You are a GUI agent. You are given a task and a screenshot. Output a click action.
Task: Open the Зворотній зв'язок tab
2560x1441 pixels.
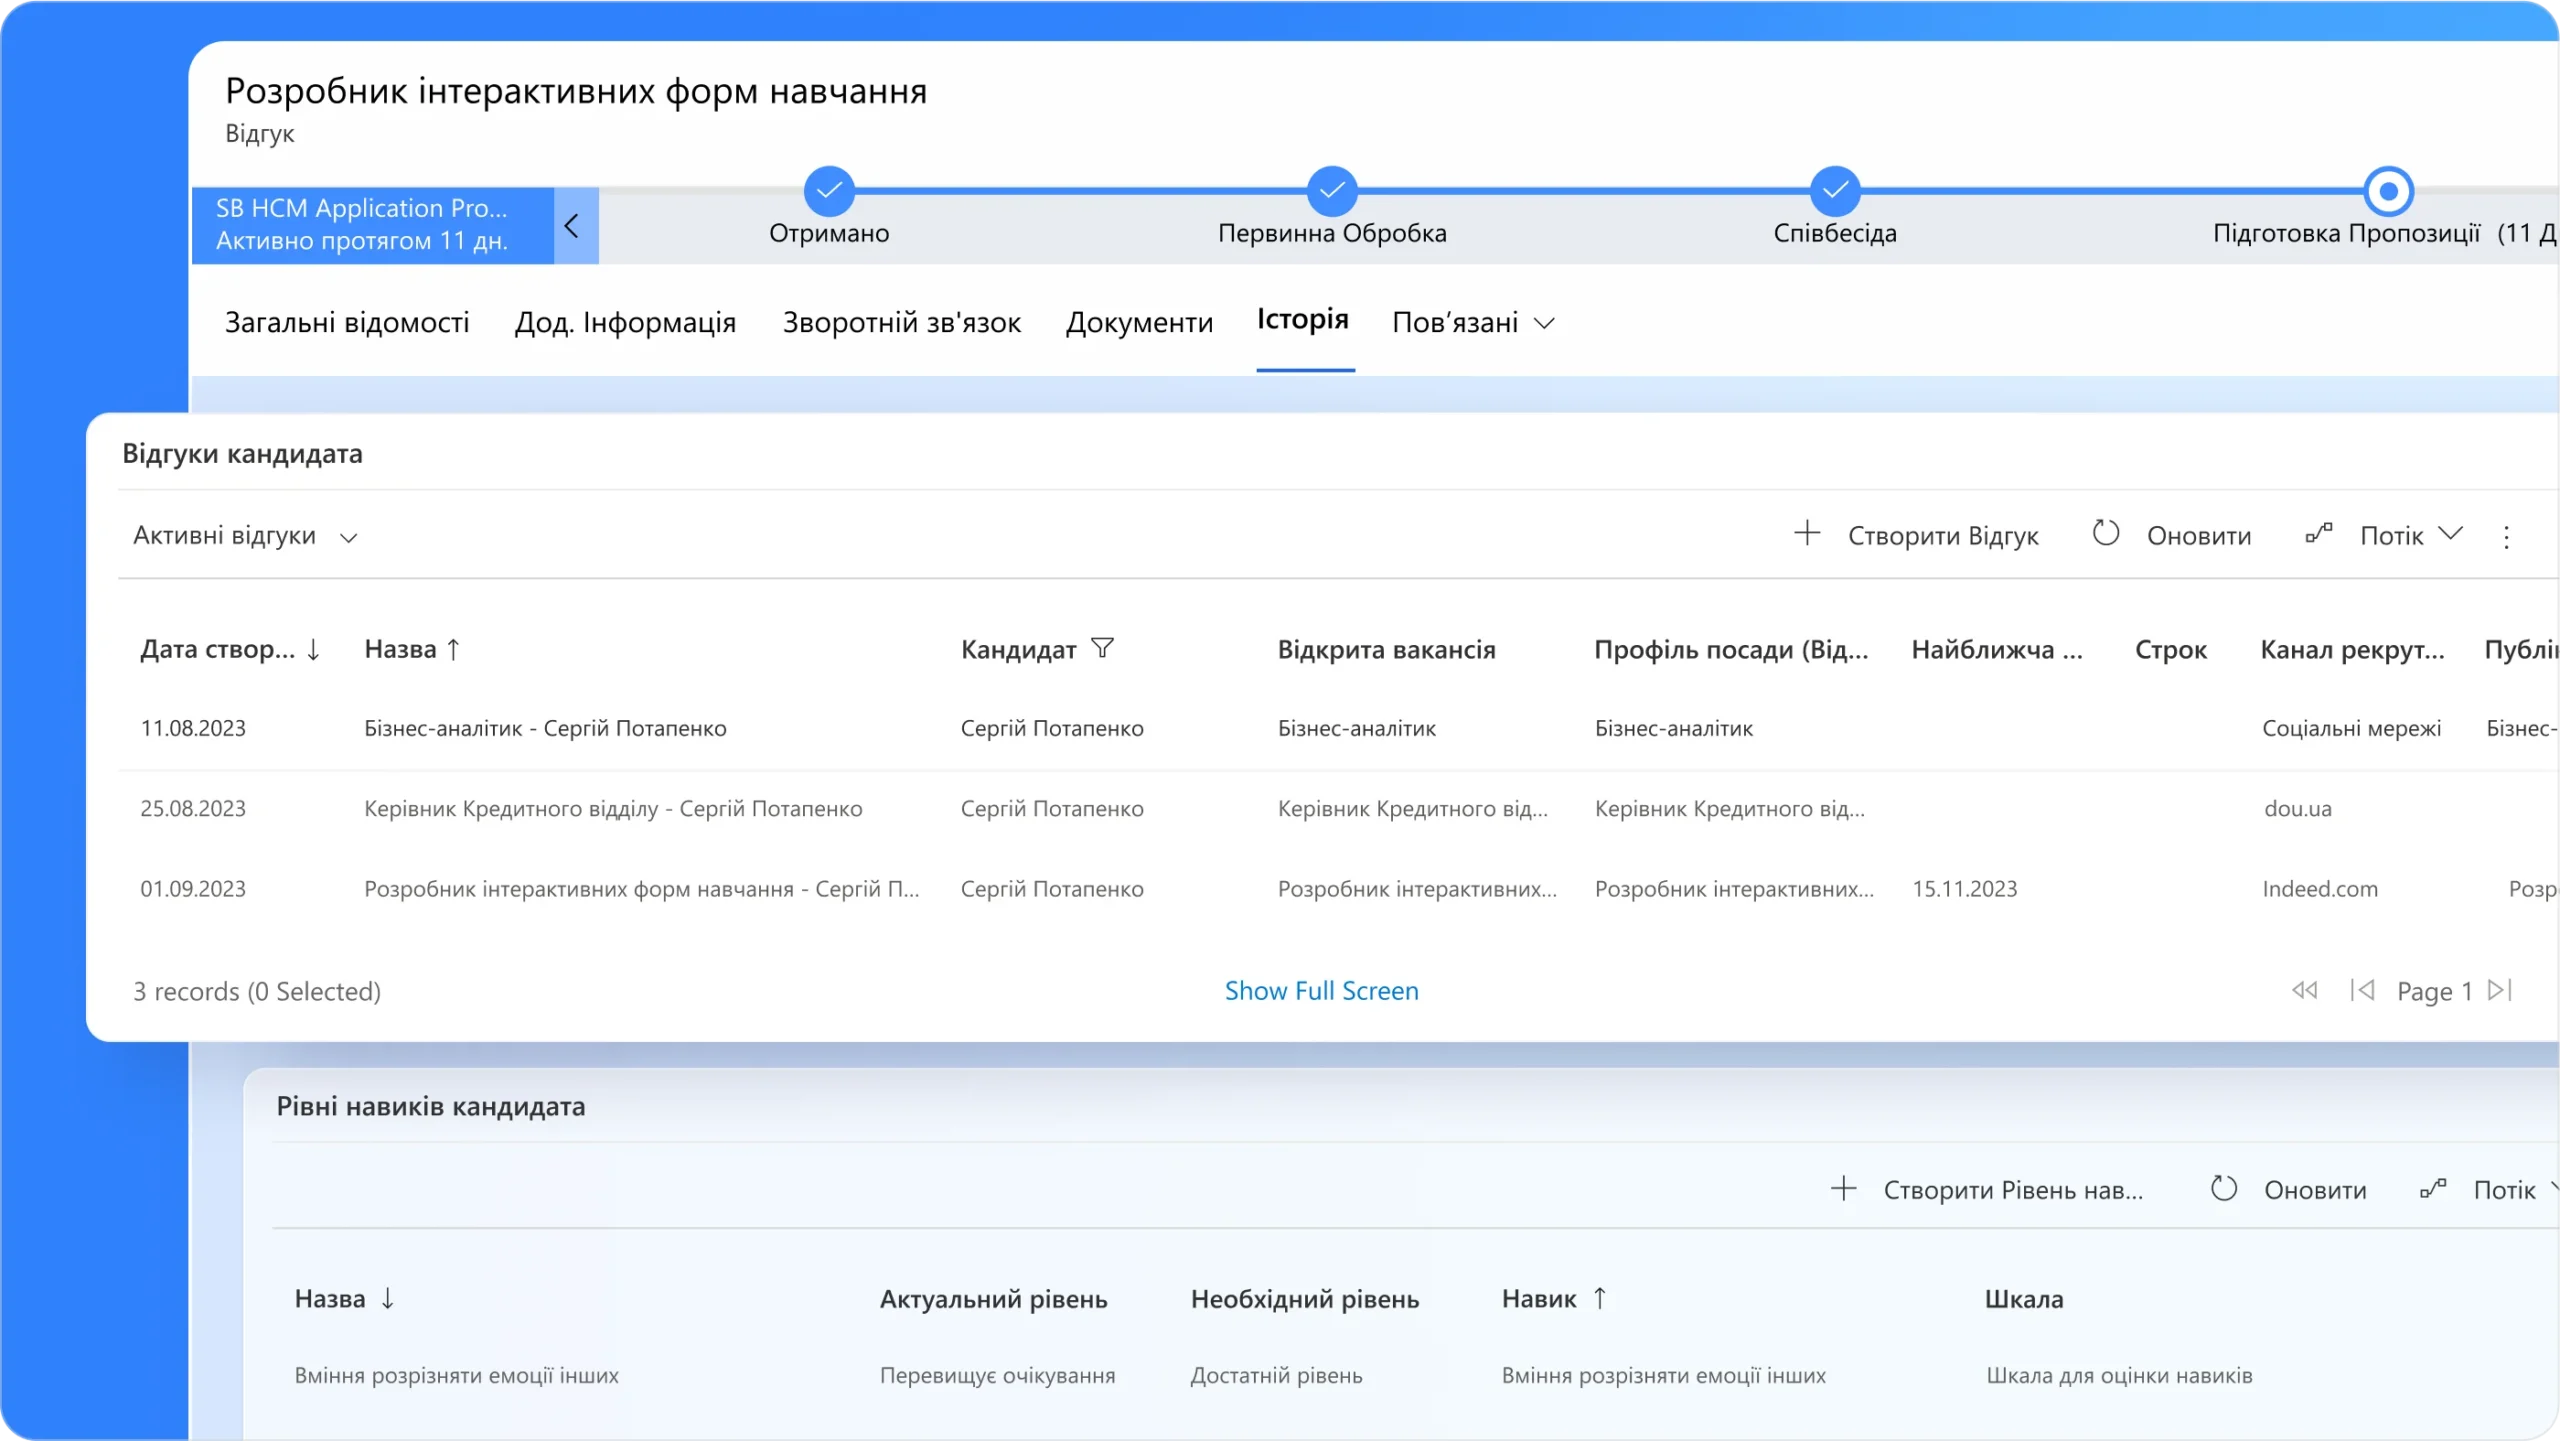[901, 323]
